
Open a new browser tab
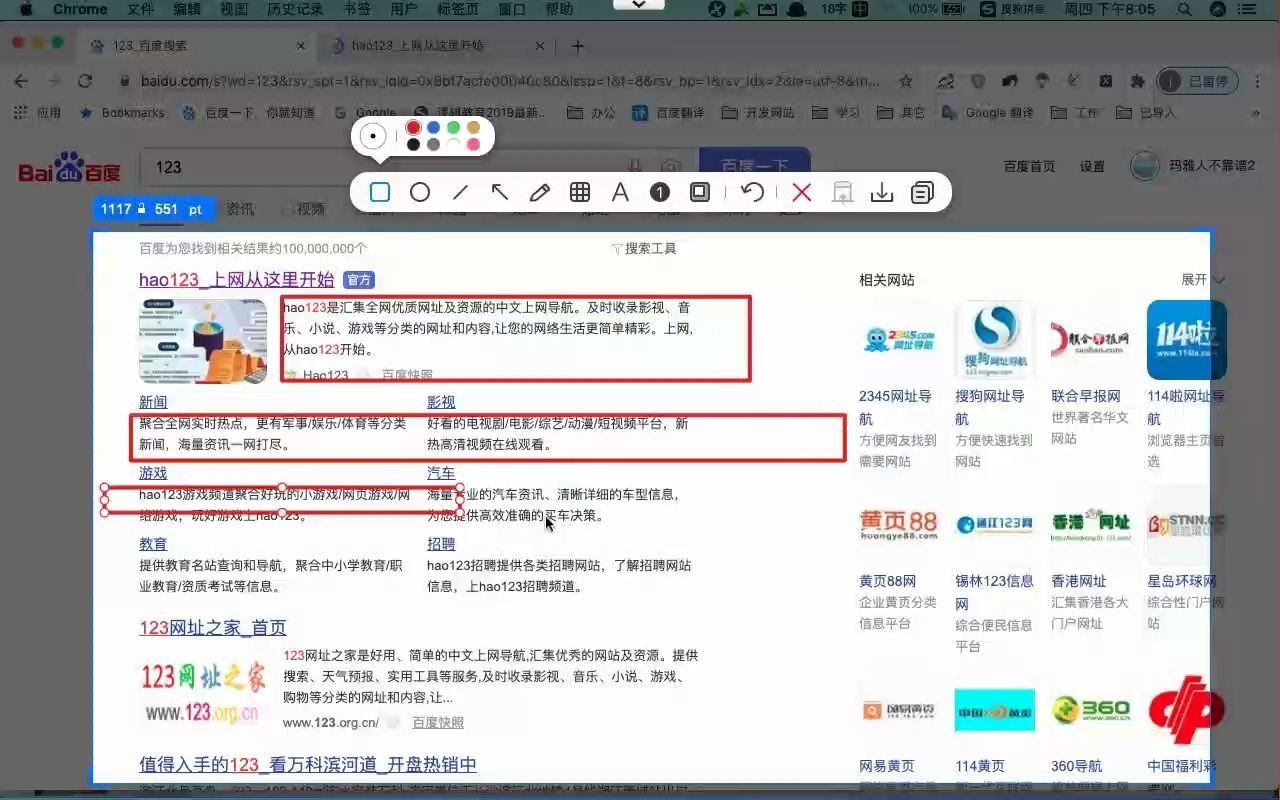pos(578,46)
